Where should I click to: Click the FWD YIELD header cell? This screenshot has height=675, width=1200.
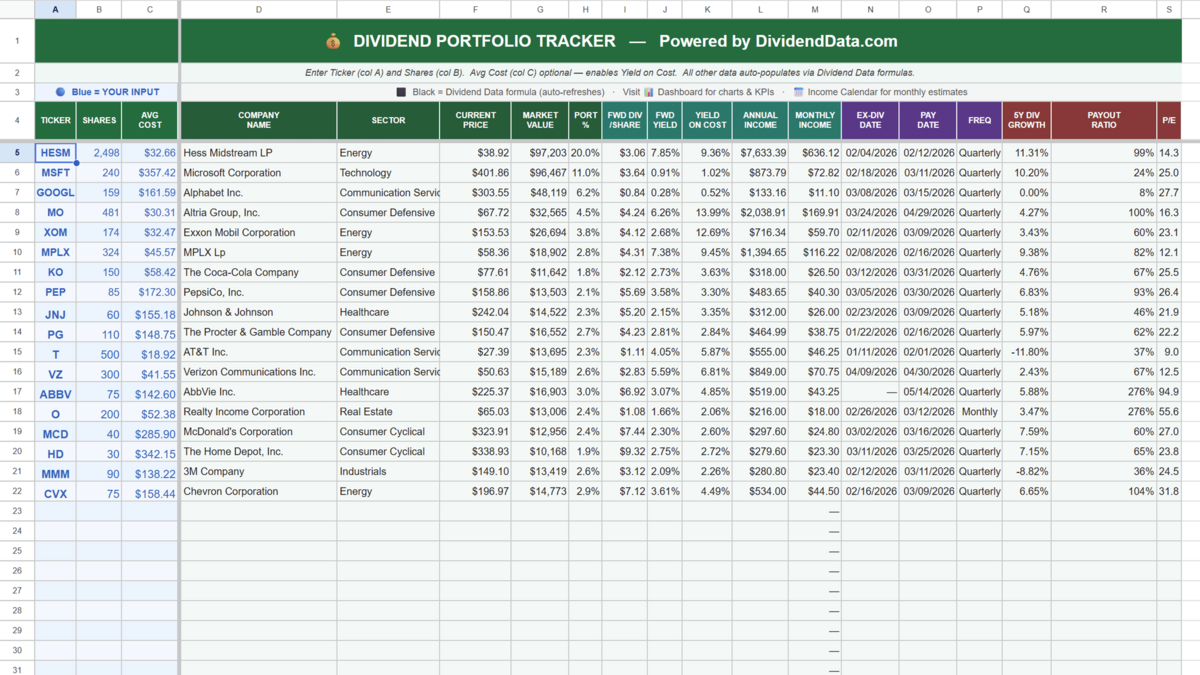tap(664, 121)
